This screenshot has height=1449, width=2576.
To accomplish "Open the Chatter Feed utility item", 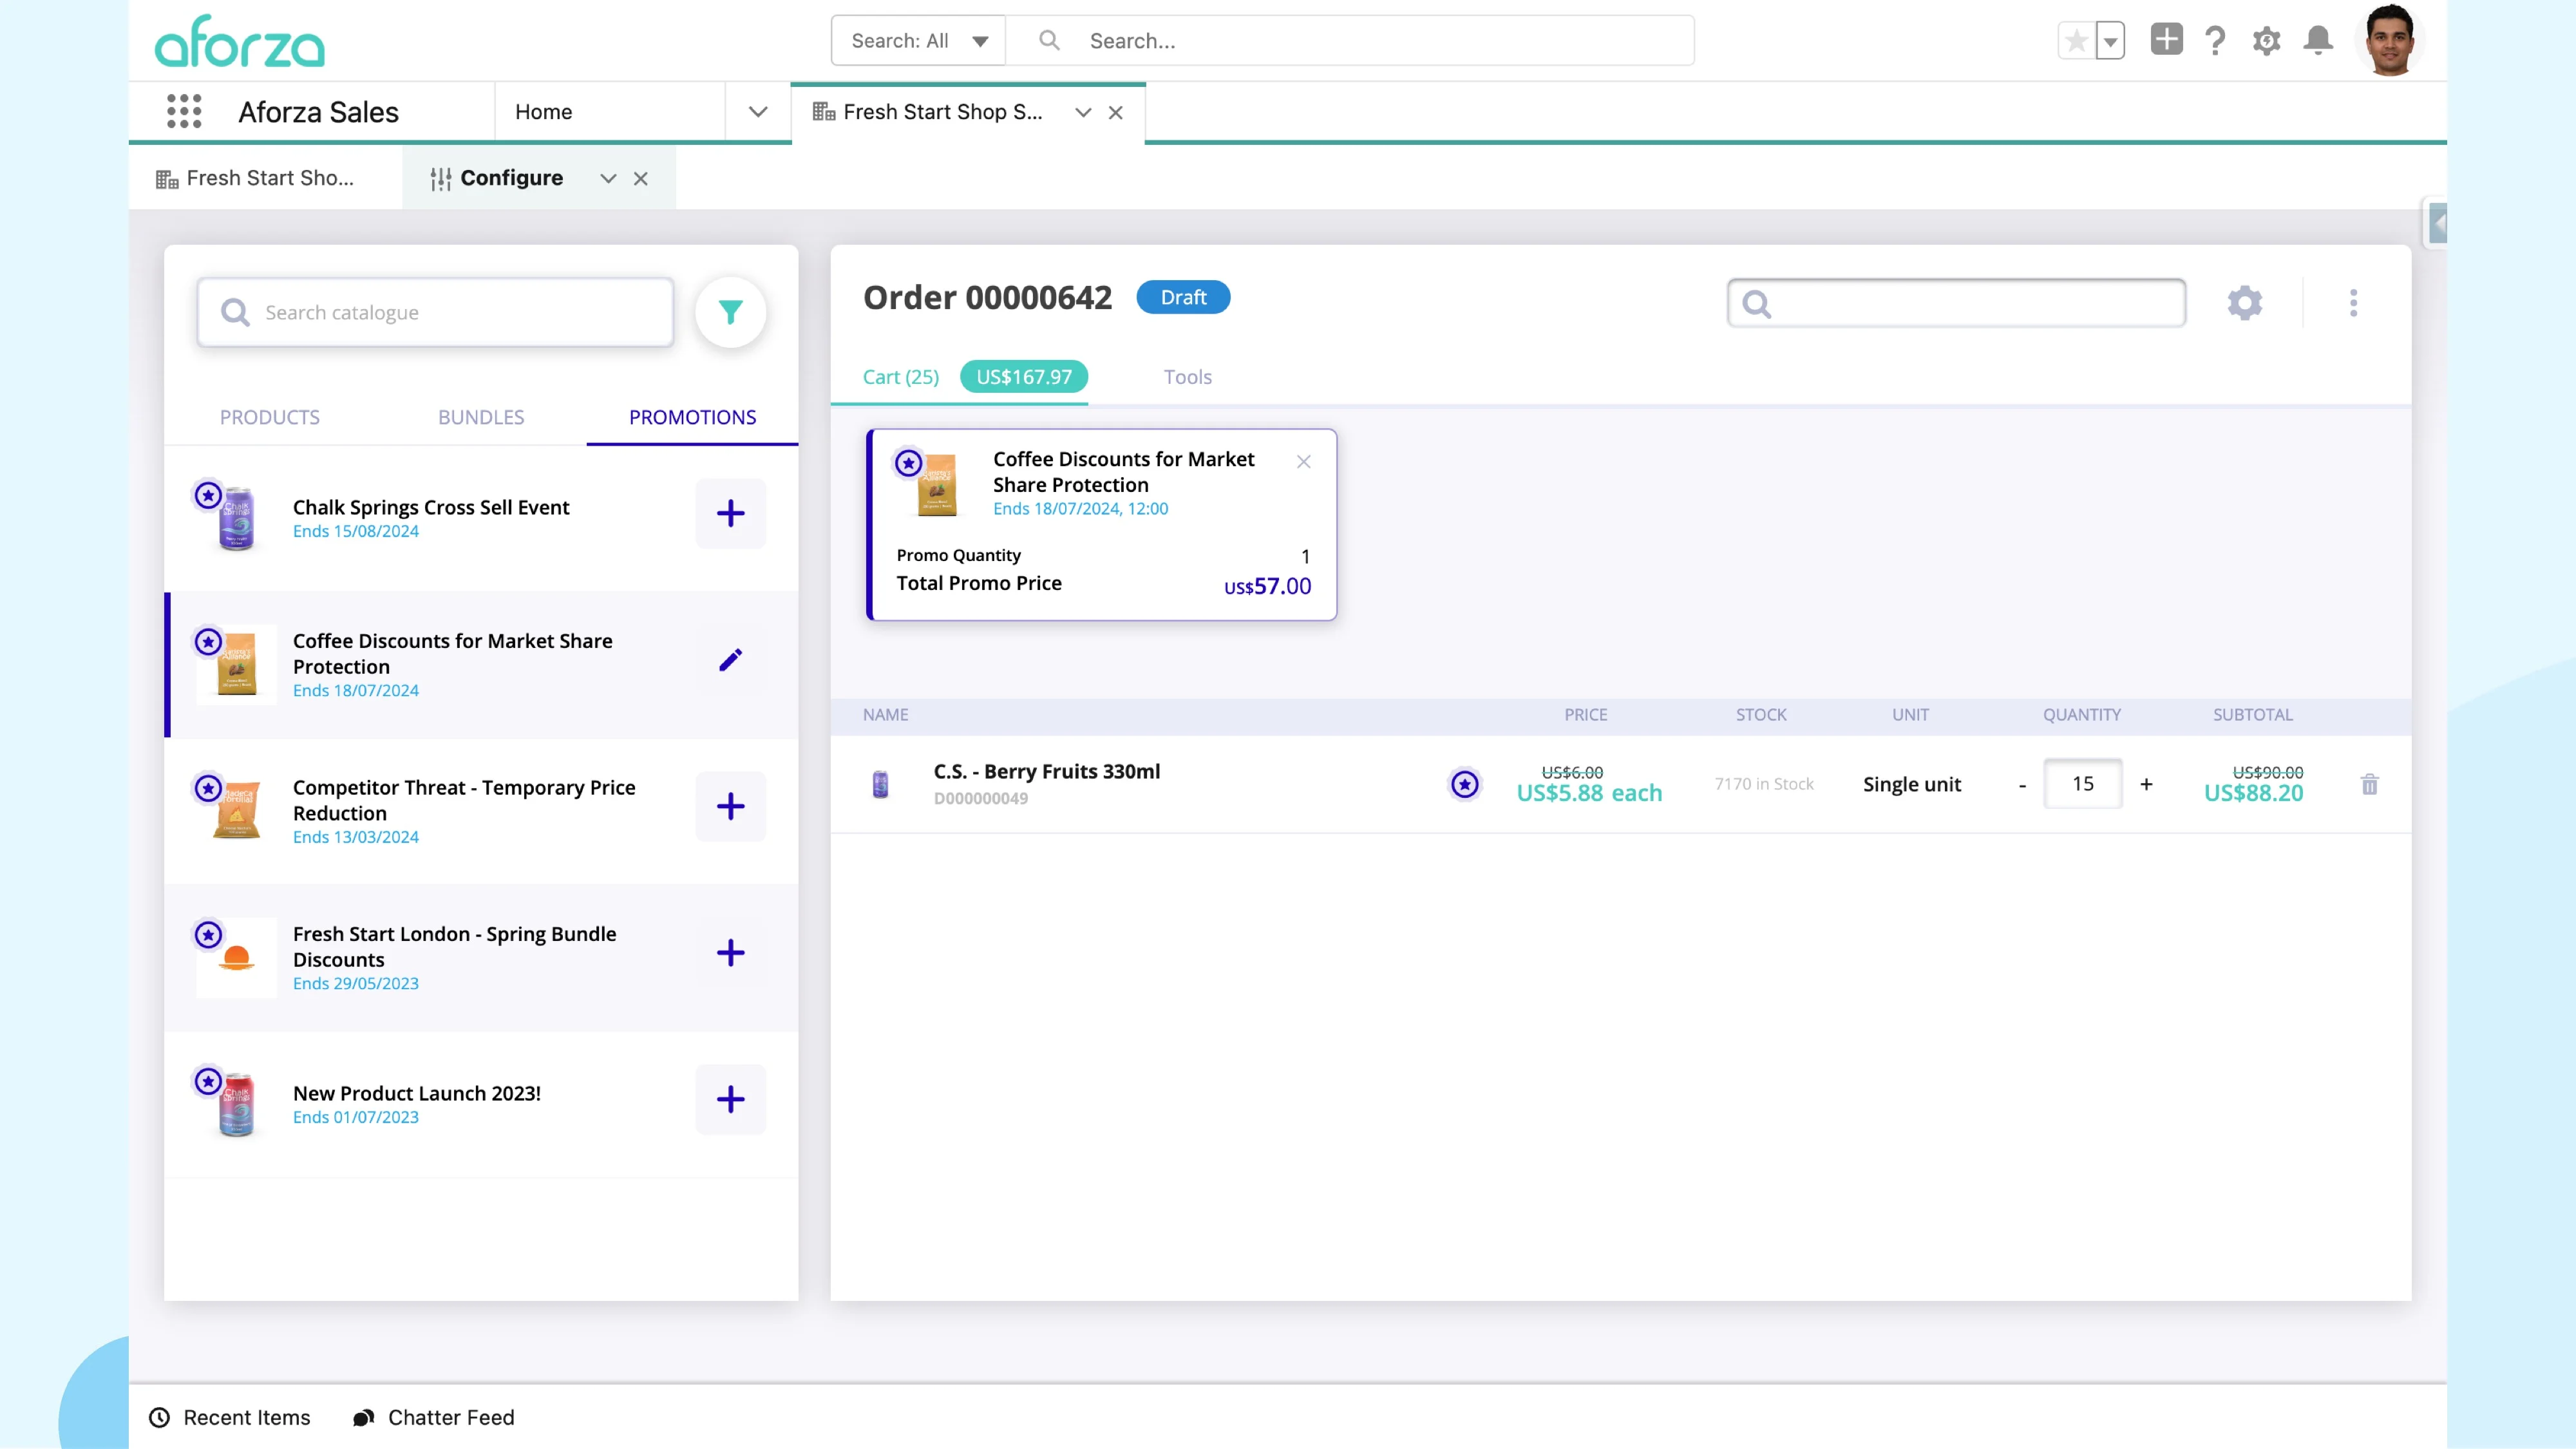I will click(x=434, y=1418).
